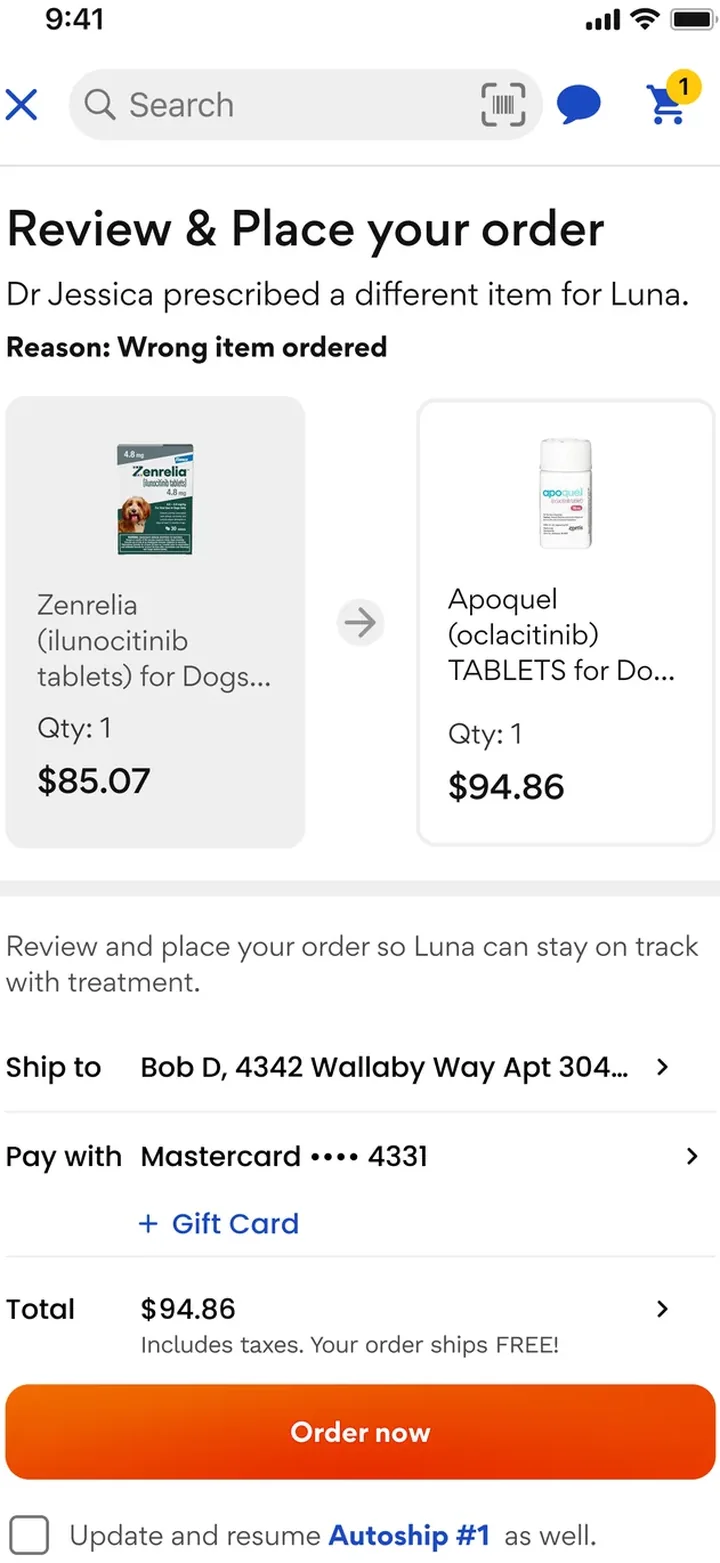
Task: Tap the barcode scanner icon in search
Action: click(x=503, y=104)
